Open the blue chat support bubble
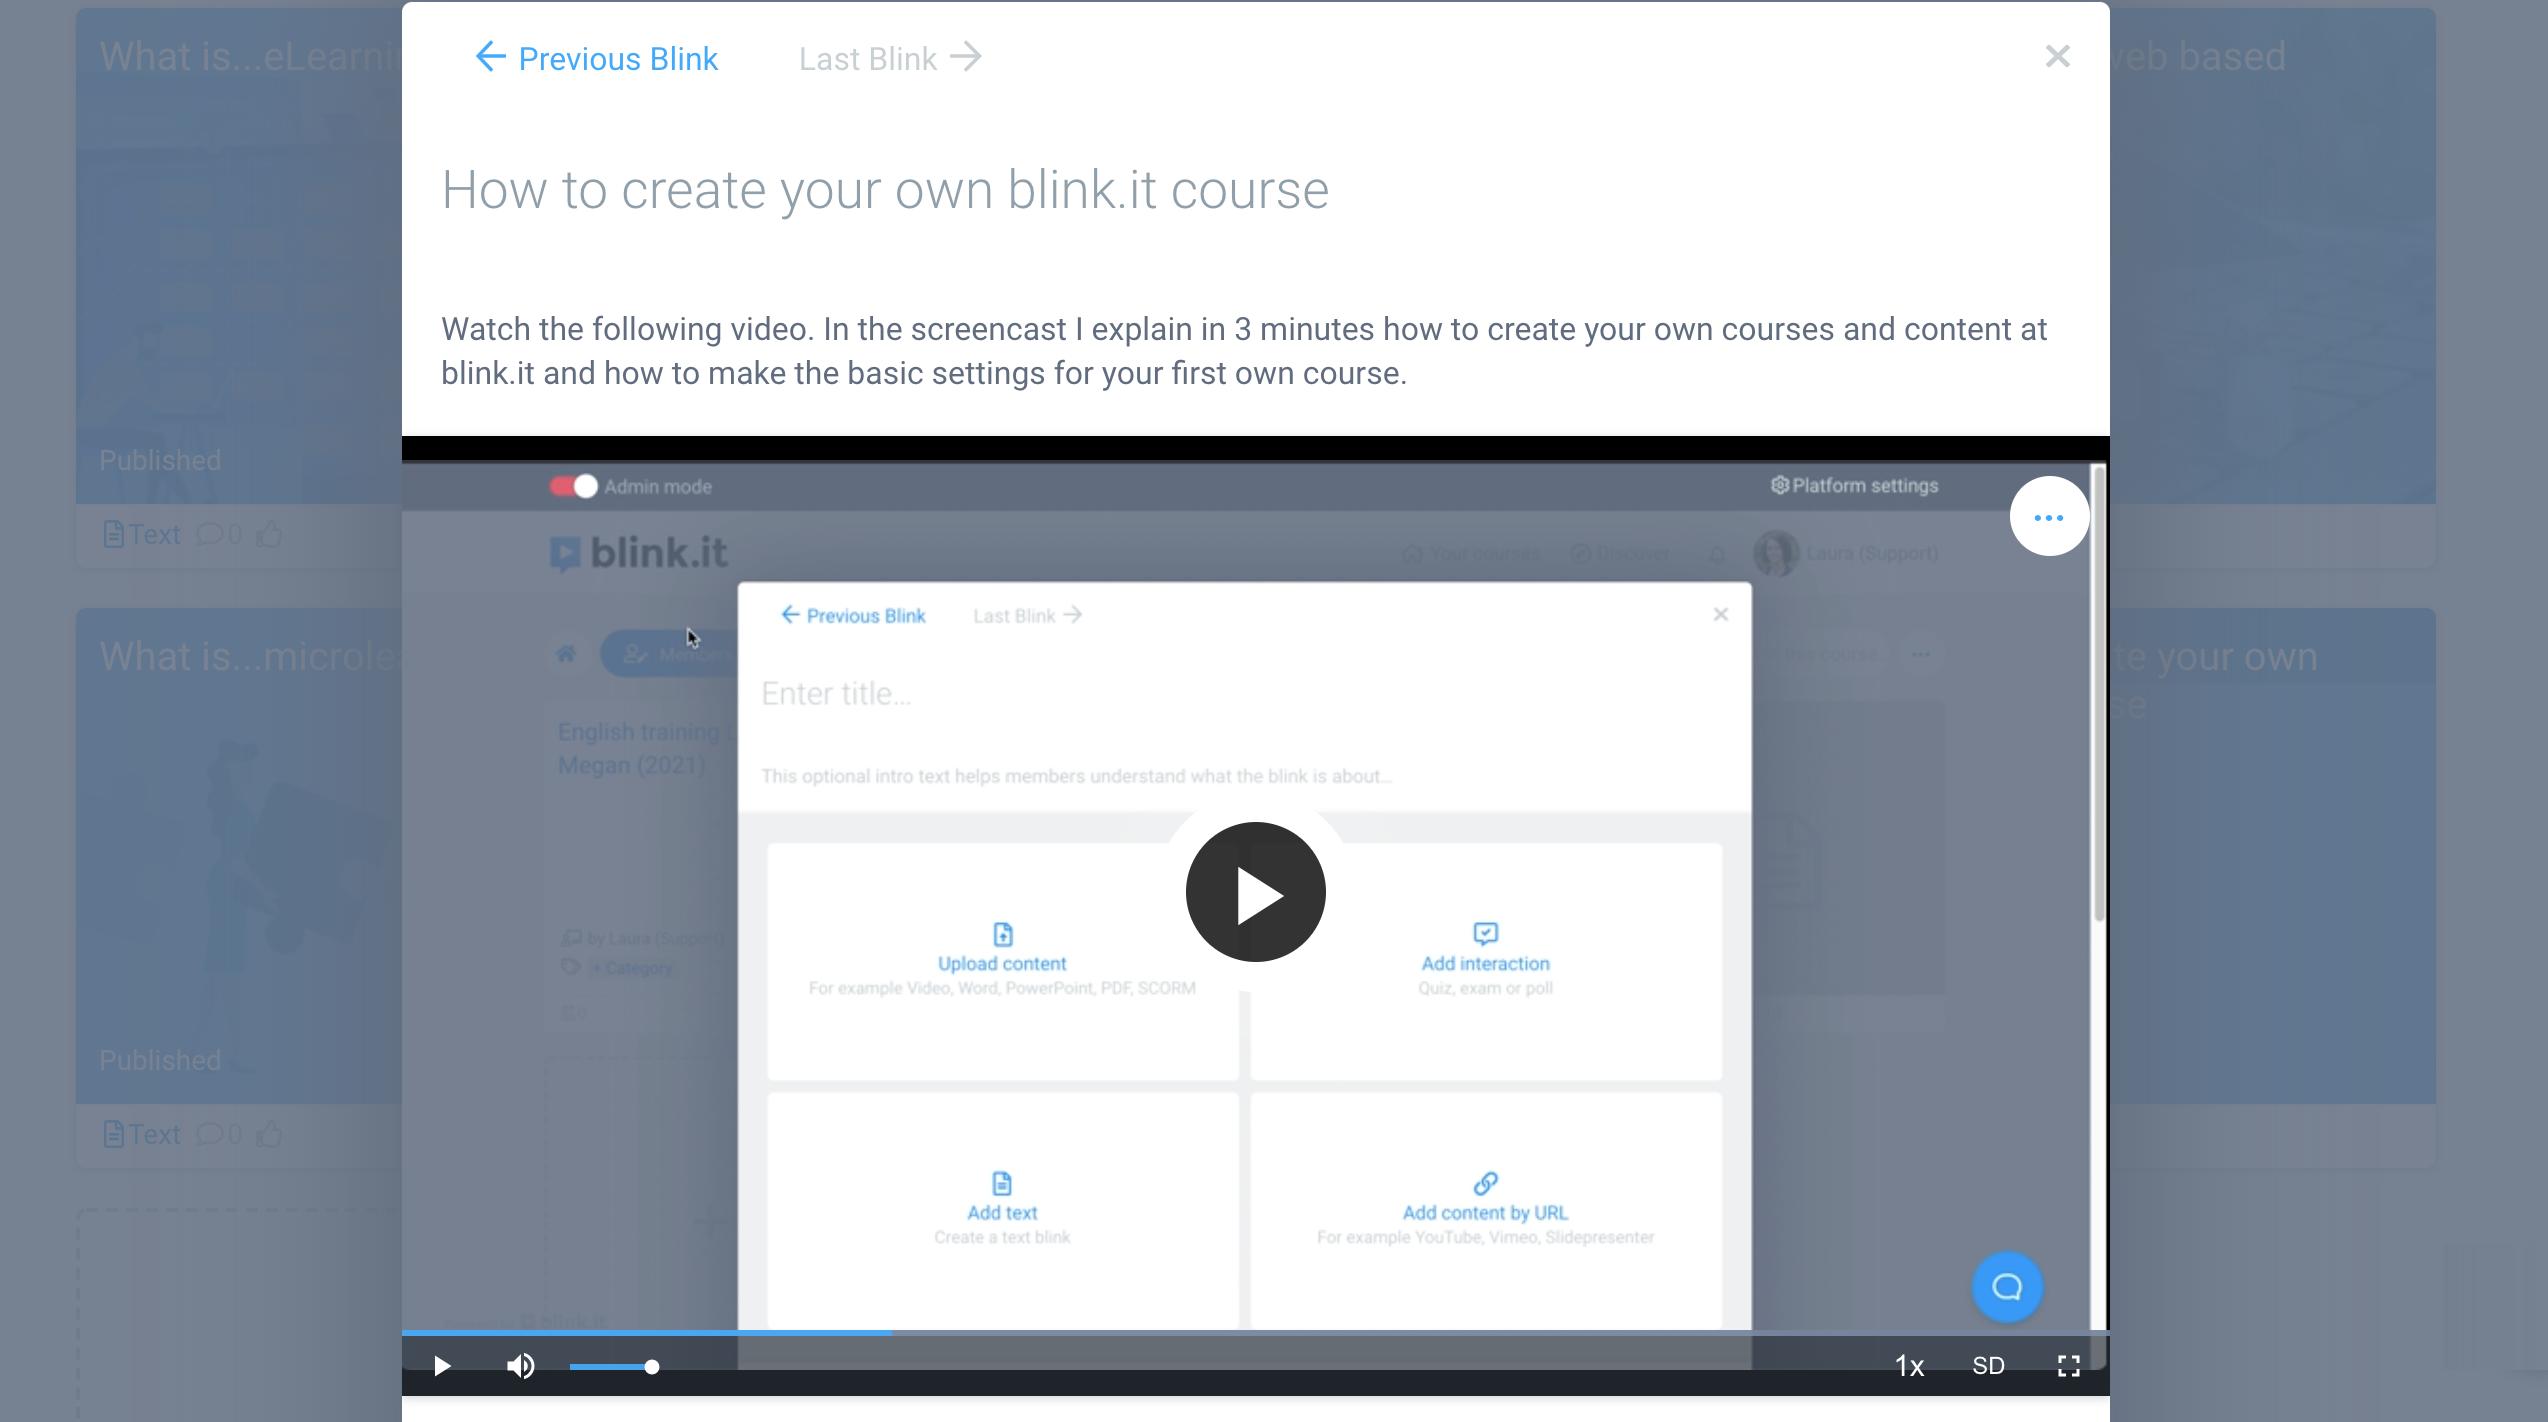This screenshot has width=2548, height=1422. click(x=2007, y=1287)
